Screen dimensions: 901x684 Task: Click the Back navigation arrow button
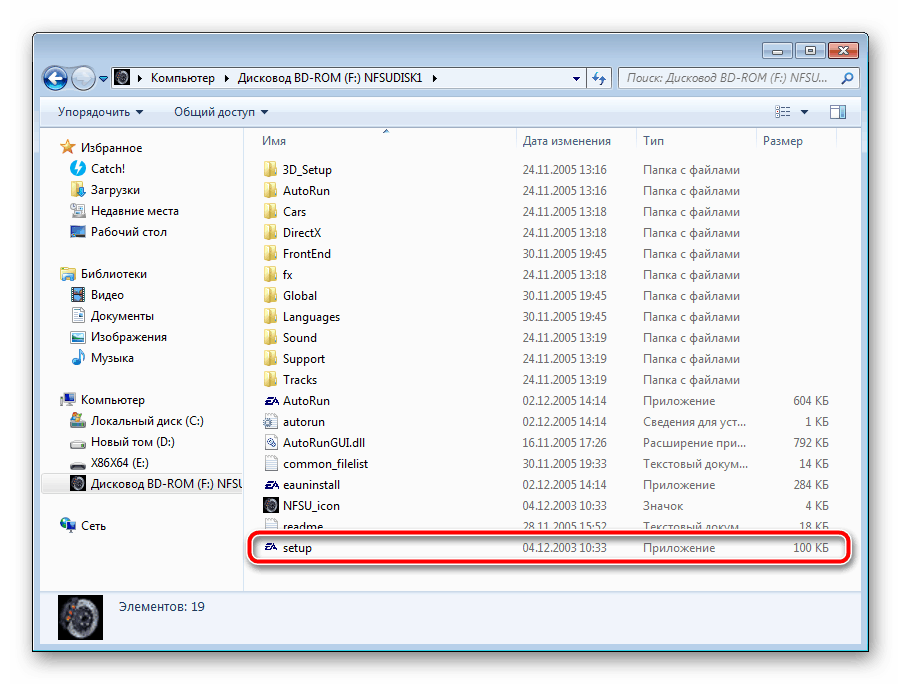(56, 78)
